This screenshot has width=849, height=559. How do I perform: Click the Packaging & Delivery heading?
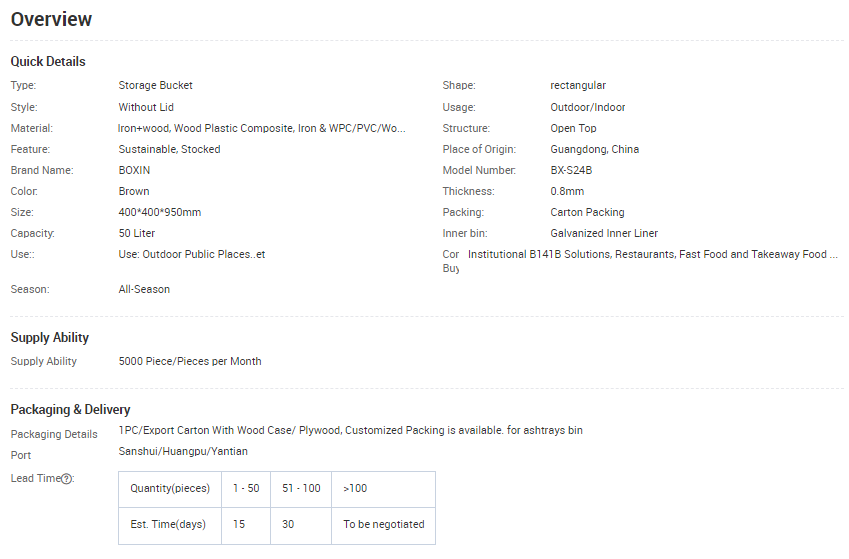click(x=70, y=409)
